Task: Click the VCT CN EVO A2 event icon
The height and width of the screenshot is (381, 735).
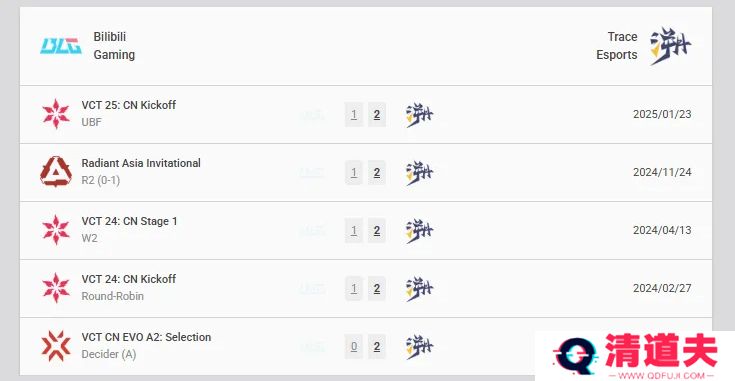Action: tap(56, 346)
